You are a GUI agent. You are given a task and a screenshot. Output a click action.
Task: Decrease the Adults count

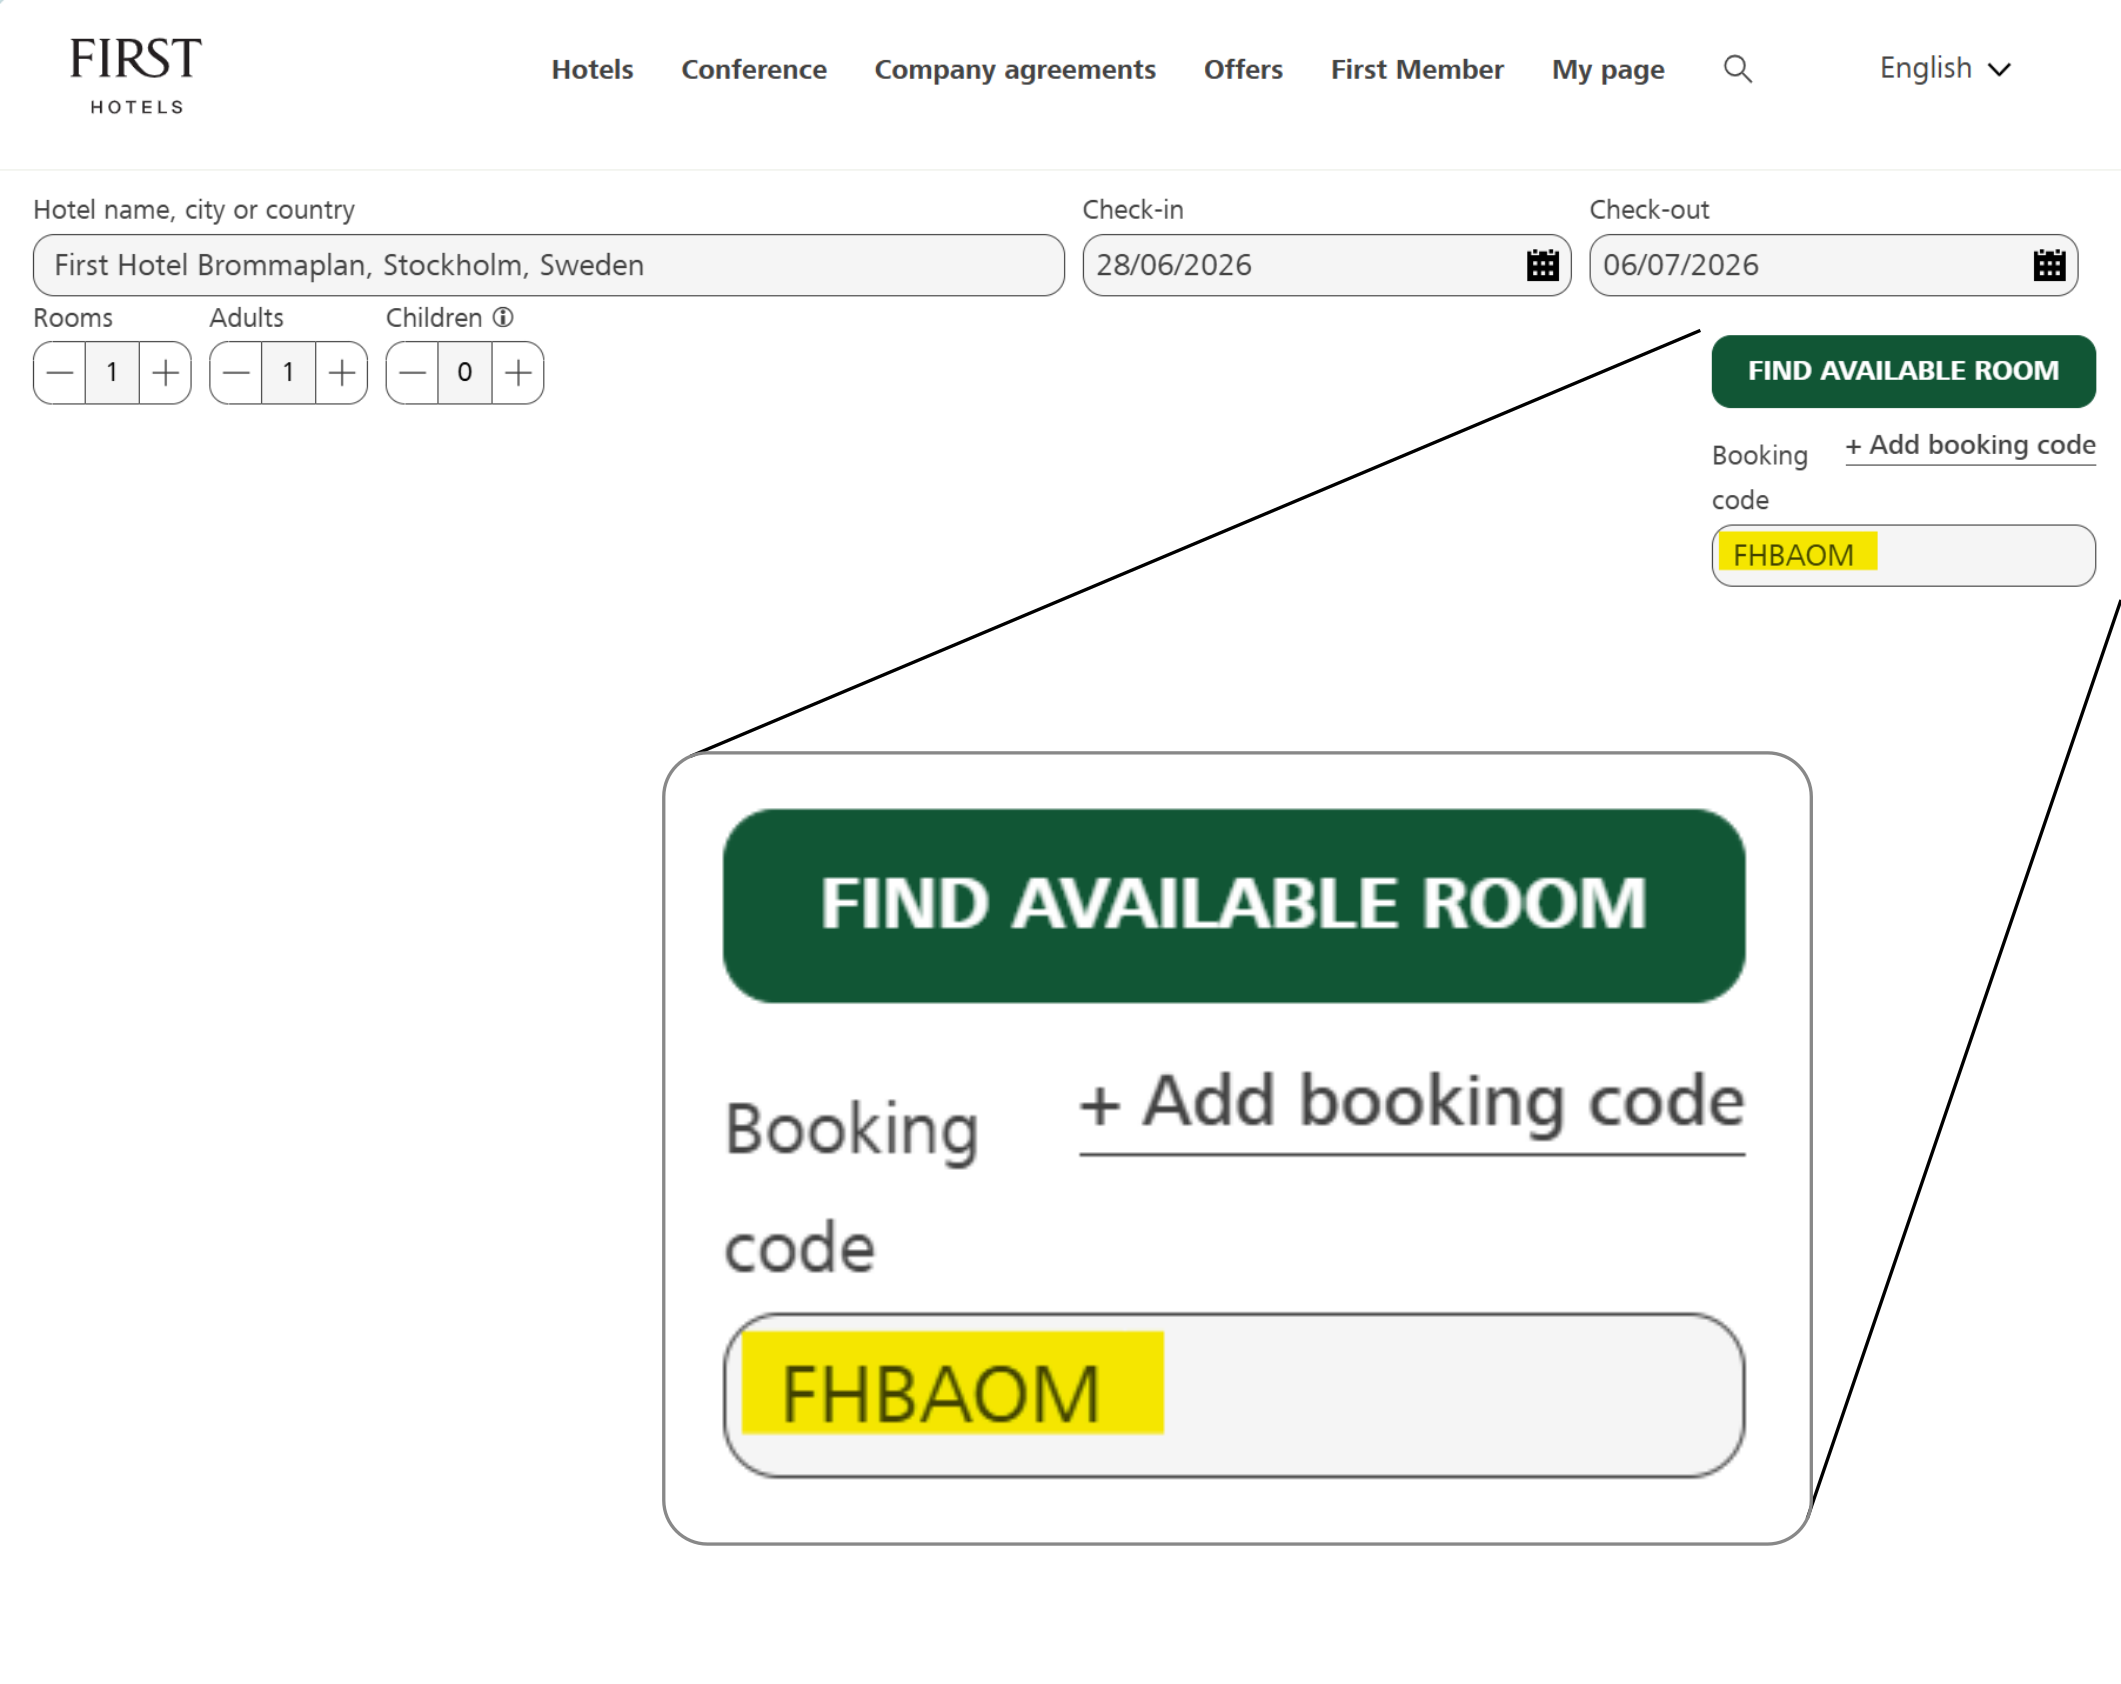tap(237, 372)
